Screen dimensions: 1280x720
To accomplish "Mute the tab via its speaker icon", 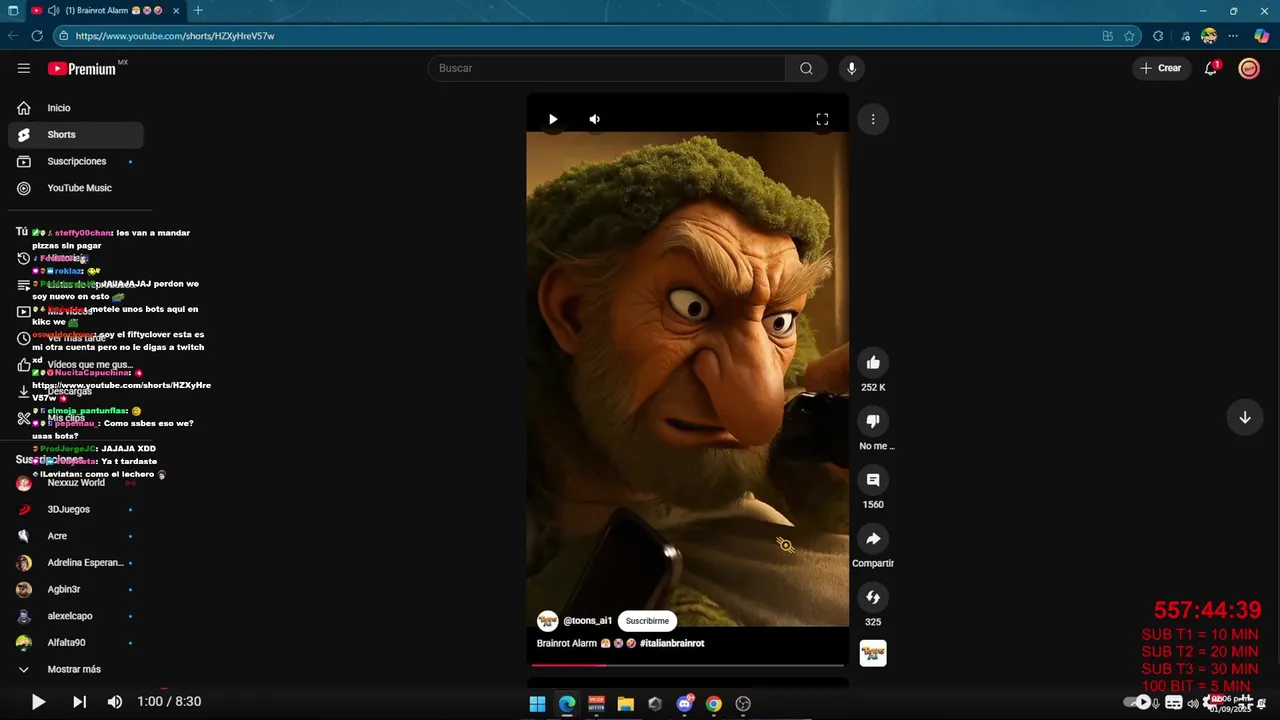I will (53, 11).
